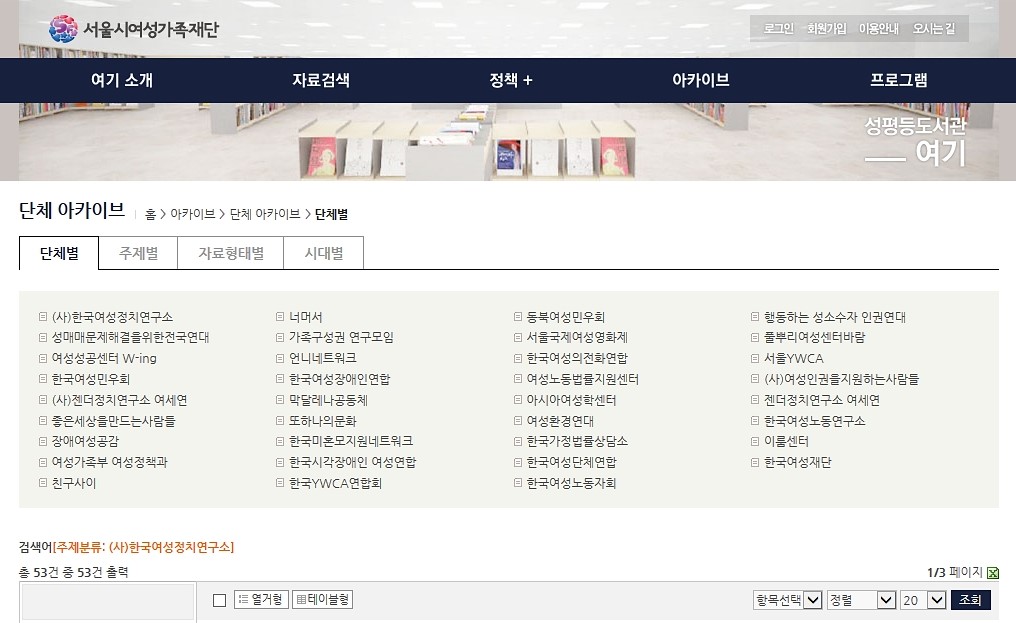Click the 로그인 link
The image size is (1016, 623).
pos(779,29)
